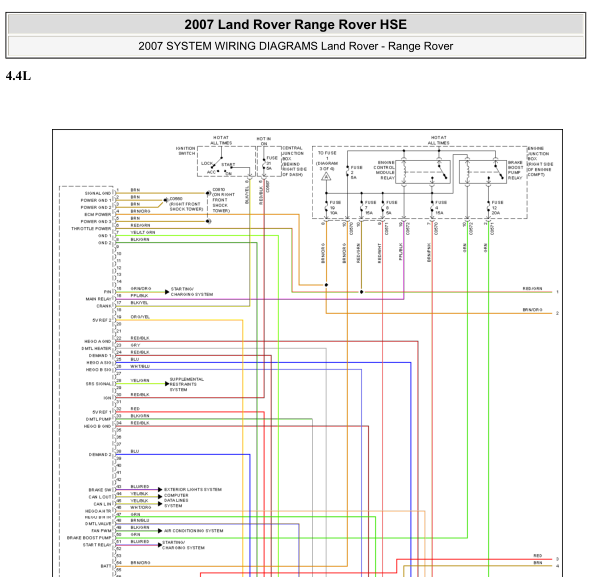
Task: Click the '4.4L' engine heading
Action: [18, 76]
